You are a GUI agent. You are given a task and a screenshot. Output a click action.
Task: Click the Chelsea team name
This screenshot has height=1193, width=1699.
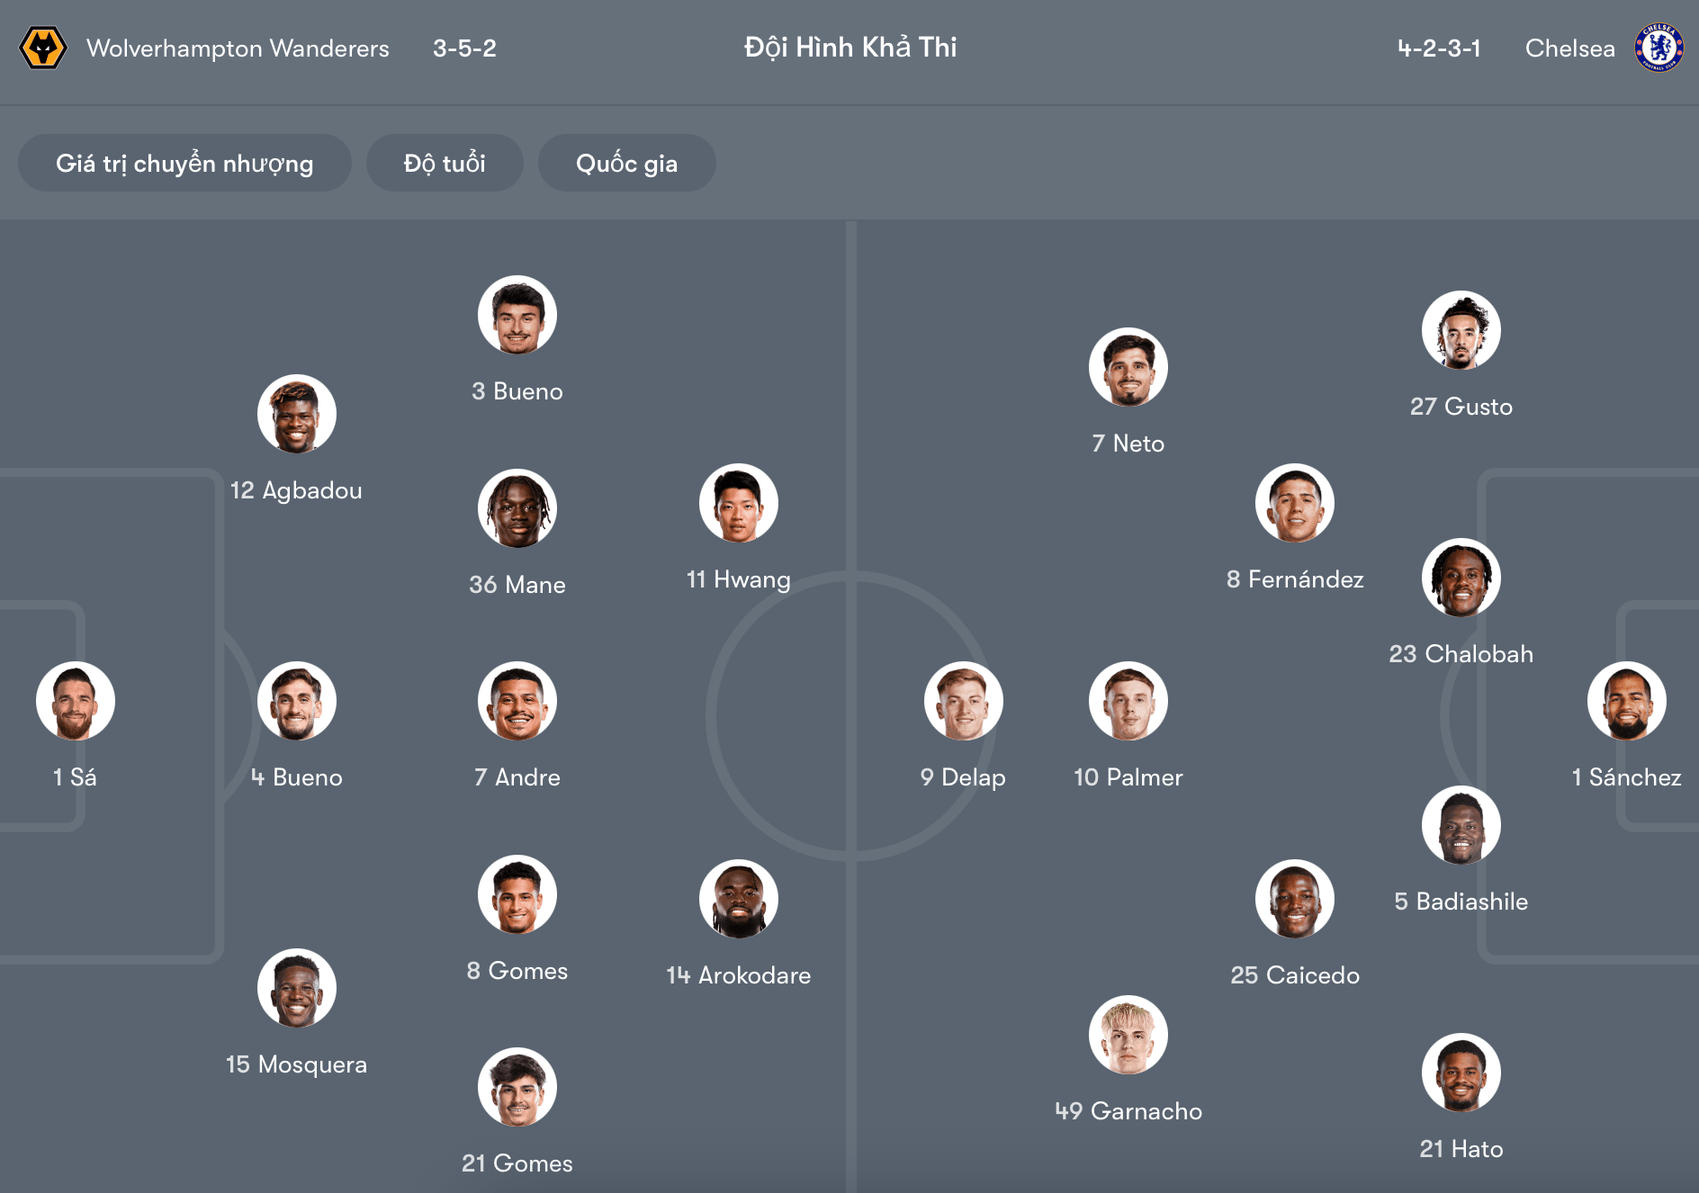point(1569,47)
